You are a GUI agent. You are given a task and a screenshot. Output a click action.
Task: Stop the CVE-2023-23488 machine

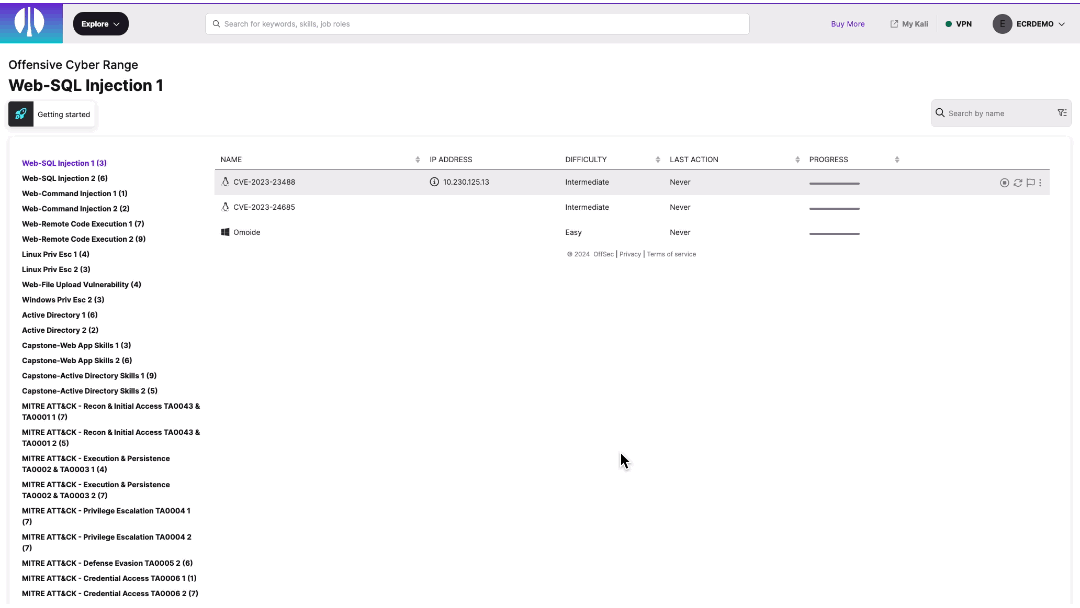1004,182
